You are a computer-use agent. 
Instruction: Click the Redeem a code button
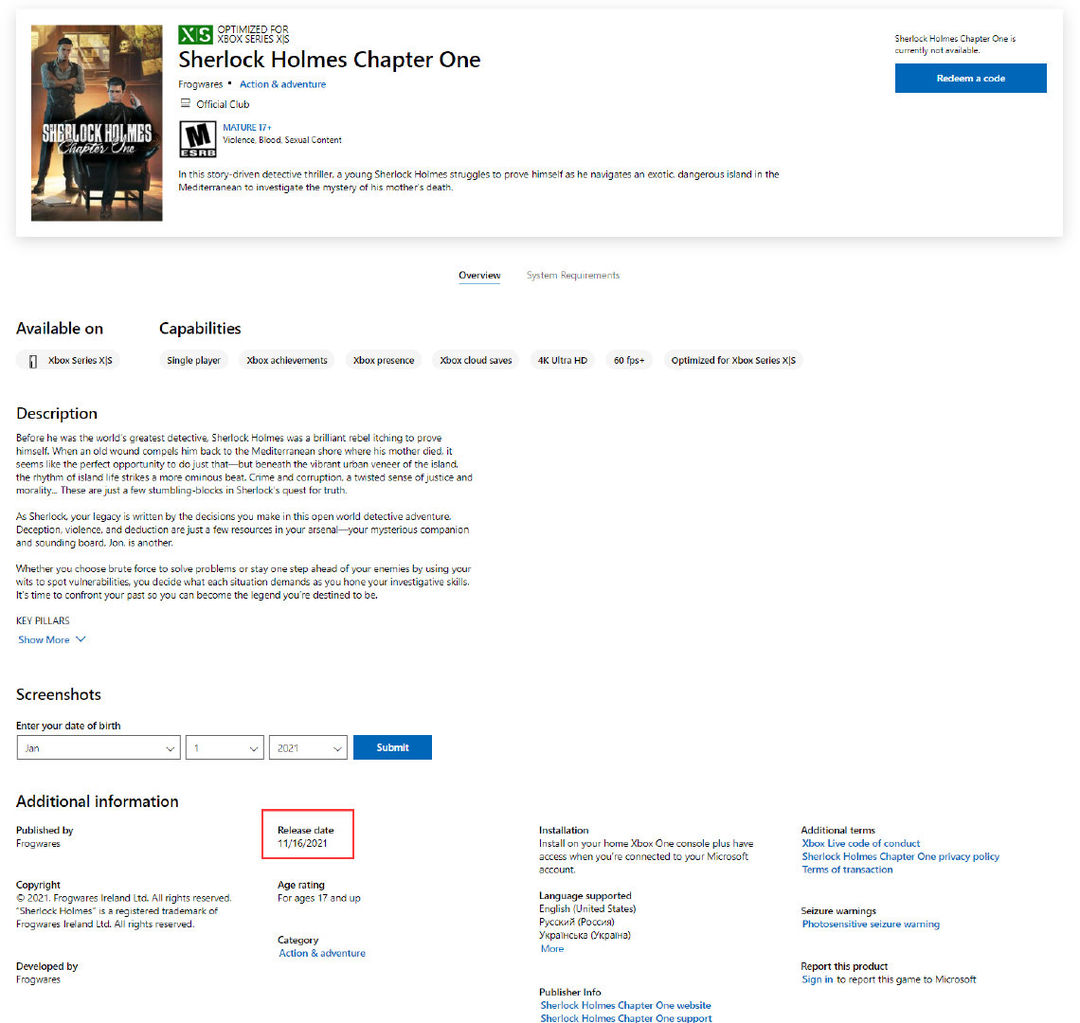(970, 78)
